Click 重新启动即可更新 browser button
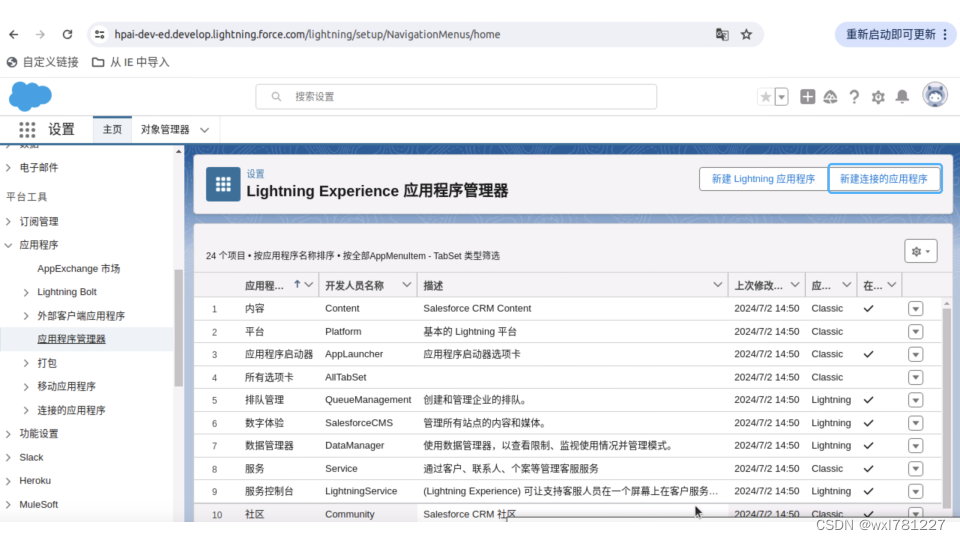This screenshot has height=540, width=960. click(890, 34)
